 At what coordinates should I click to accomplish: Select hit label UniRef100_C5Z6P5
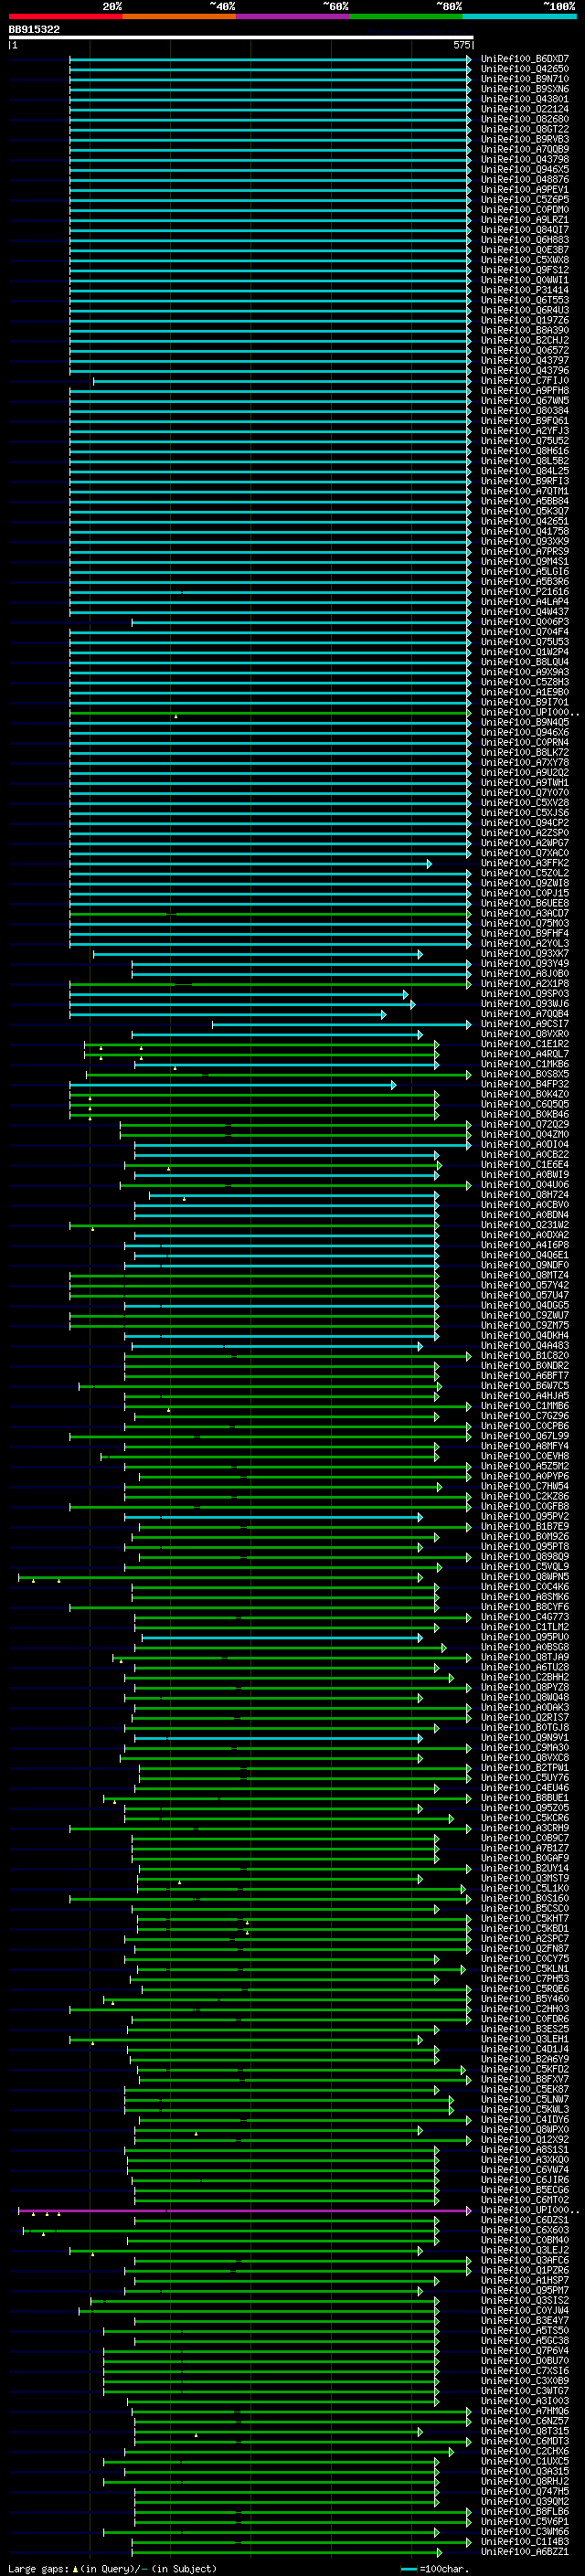coord(525,200)
